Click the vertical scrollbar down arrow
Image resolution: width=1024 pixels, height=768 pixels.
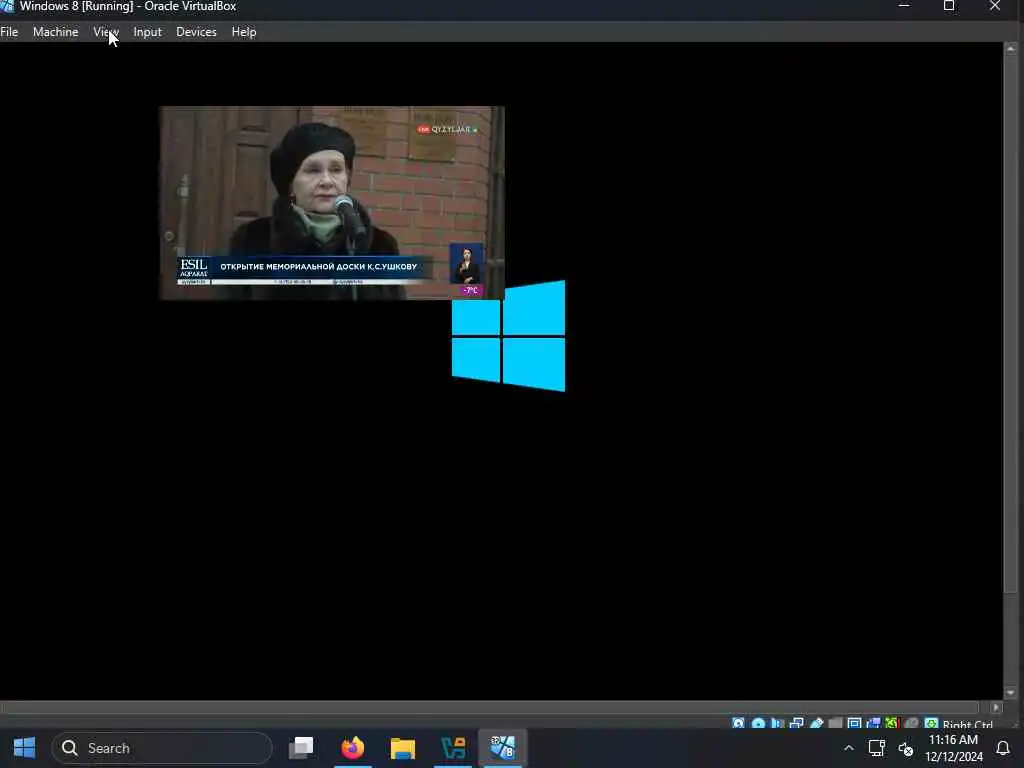tap(1010, 692)
